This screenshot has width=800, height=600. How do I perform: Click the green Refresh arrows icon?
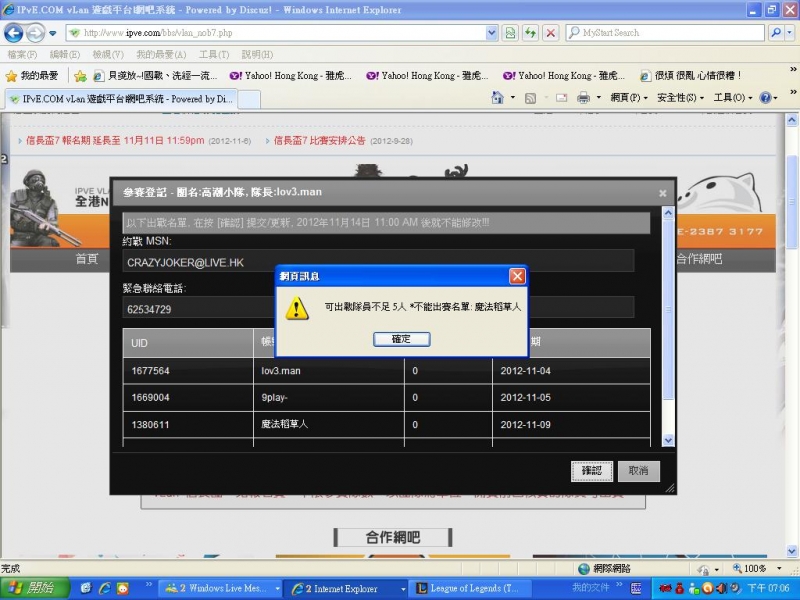coord(530,33)
